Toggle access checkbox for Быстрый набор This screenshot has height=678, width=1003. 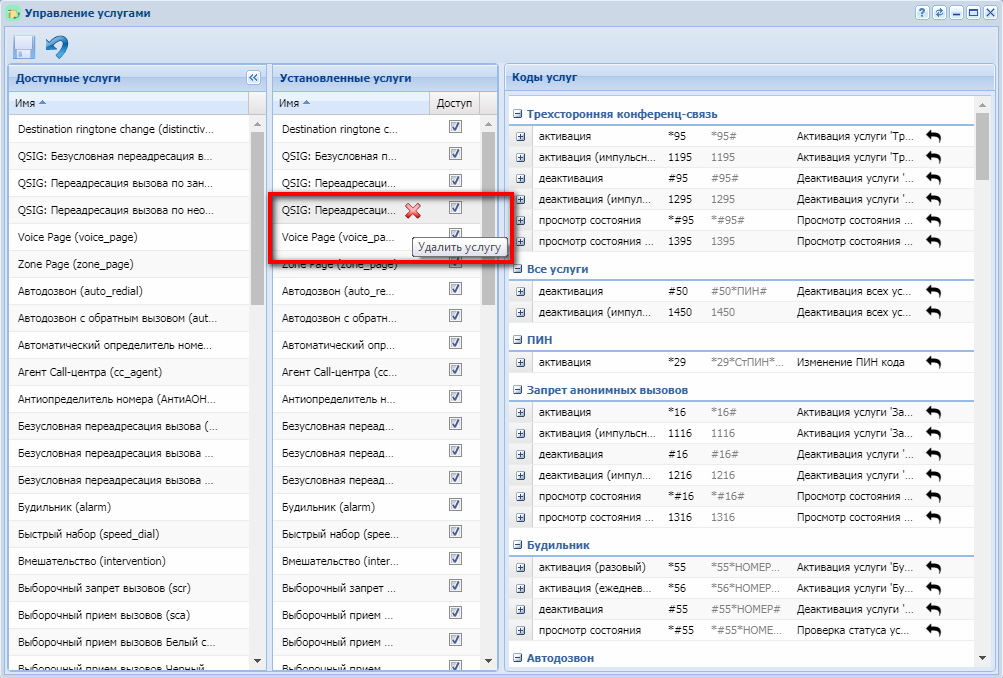pos(455,532)
